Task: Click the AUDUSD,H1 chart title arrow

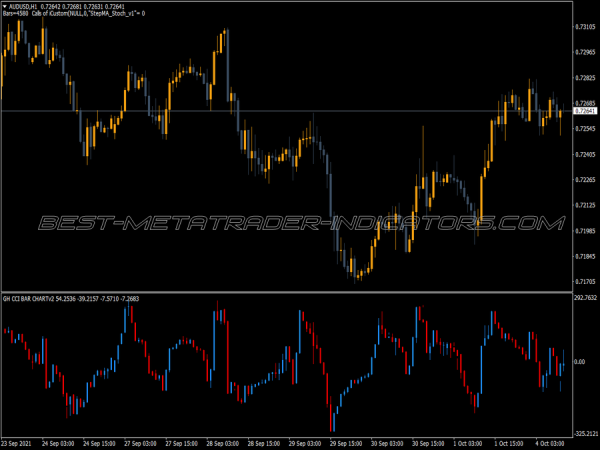Action: pos(5,7)
